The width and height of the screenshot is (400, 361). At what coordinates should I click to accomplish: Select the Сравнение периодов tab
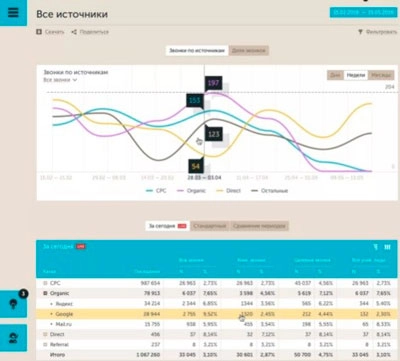point(259,226)
